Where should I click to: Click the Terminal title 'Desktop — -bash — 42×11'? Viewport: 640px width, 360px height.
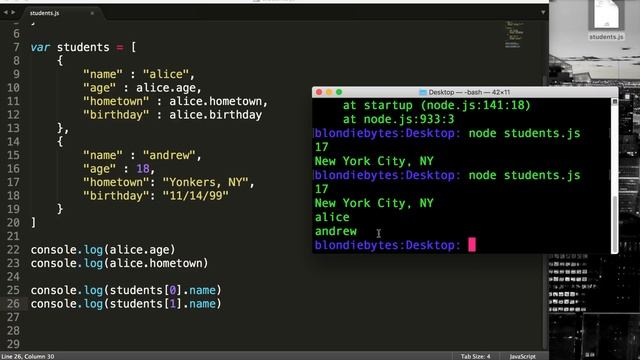469,92
